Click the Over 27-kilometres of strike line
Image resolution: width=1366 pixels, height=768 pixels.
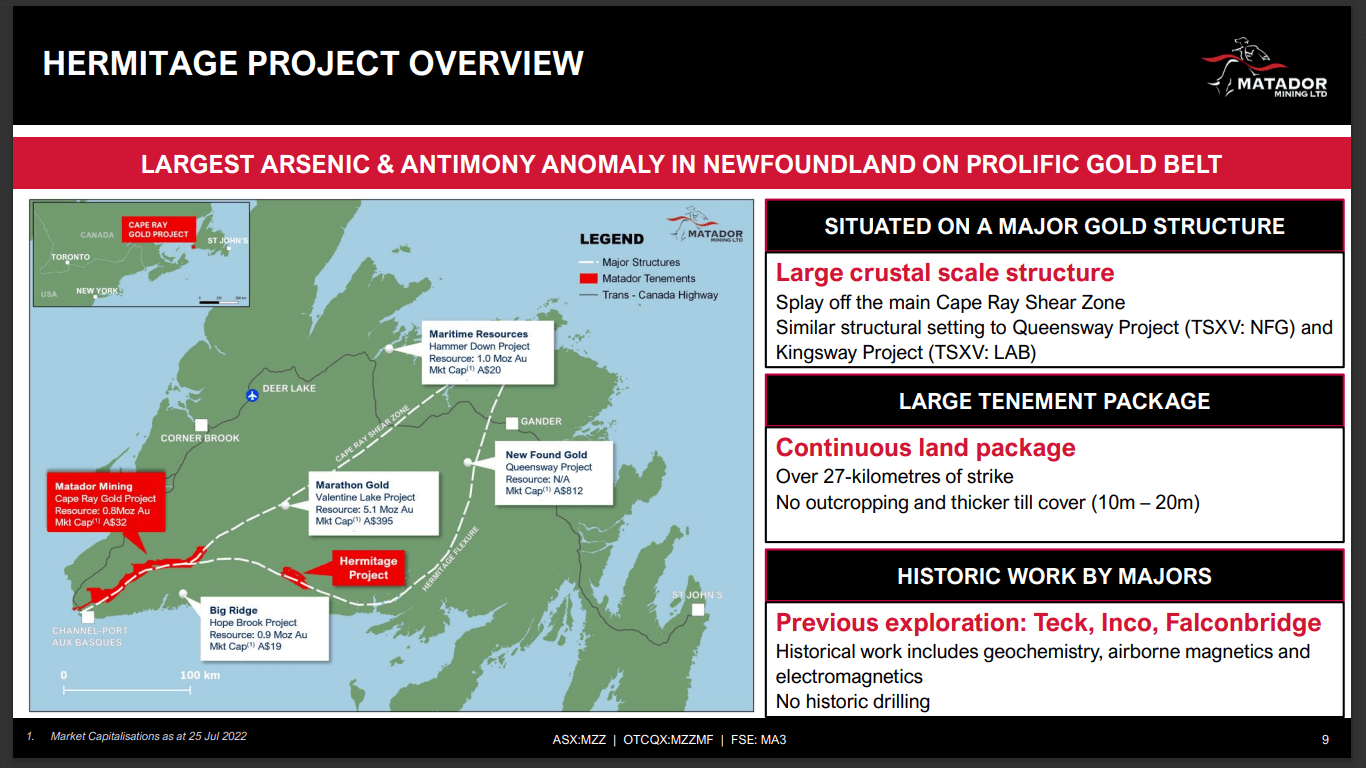tap(895, 477)
